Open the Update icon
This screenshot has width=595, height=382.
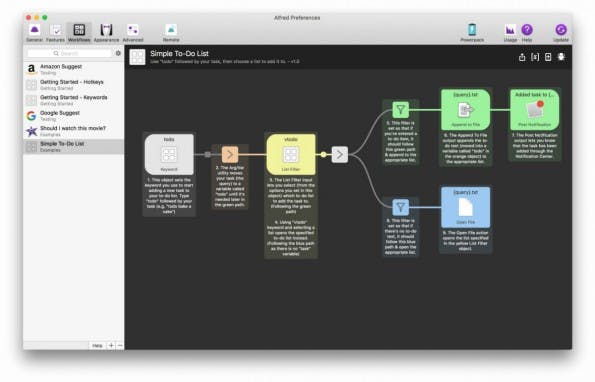coord(561,33)
